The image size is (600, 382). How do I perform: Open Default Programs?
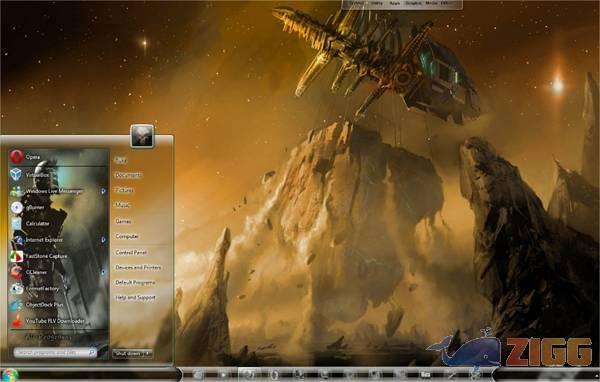click(x=135, y=282)
